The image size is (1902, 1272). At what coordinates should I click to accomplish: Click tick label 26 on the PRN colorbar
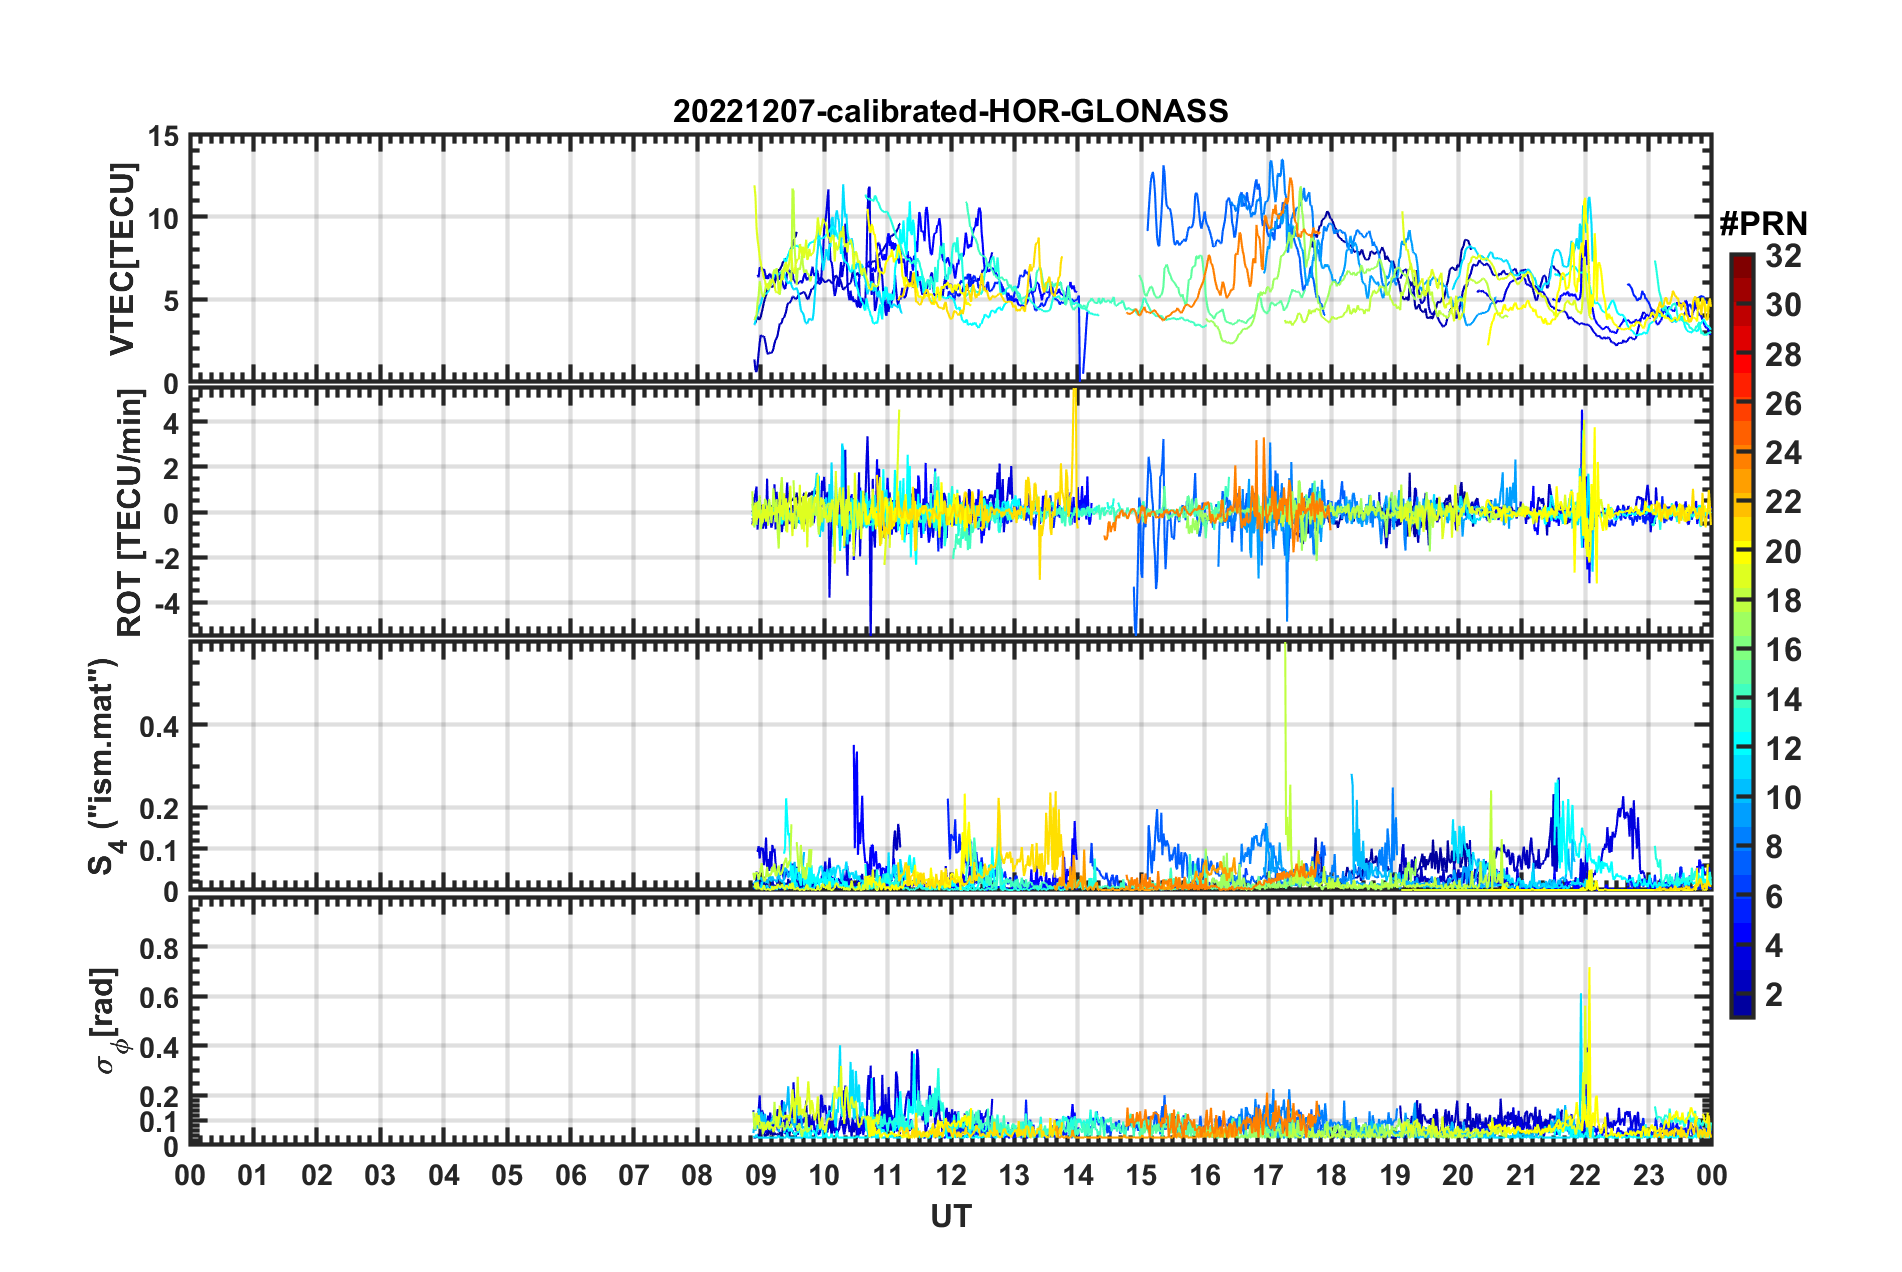pyautogui.click(x=1783, y=404)
